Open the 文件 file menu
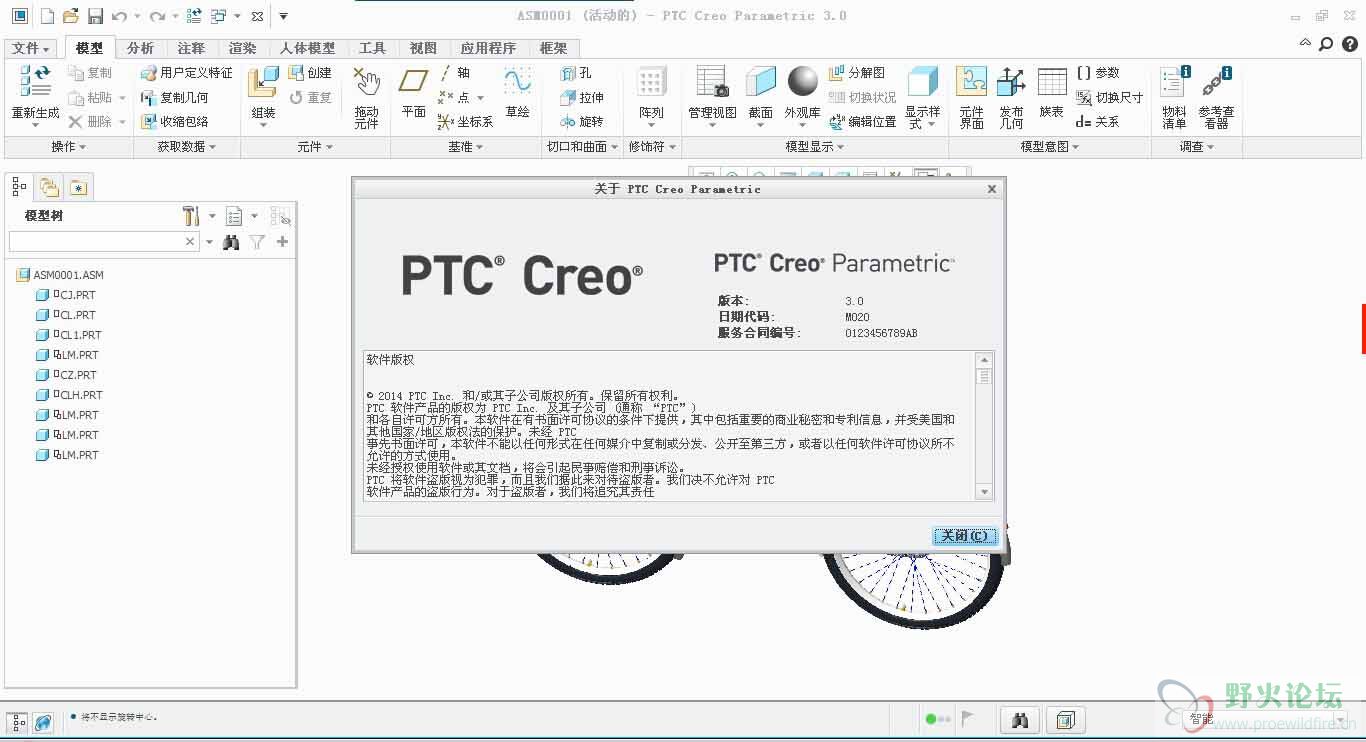Viewport: 1366px width, 742px height. coord(31,48)
